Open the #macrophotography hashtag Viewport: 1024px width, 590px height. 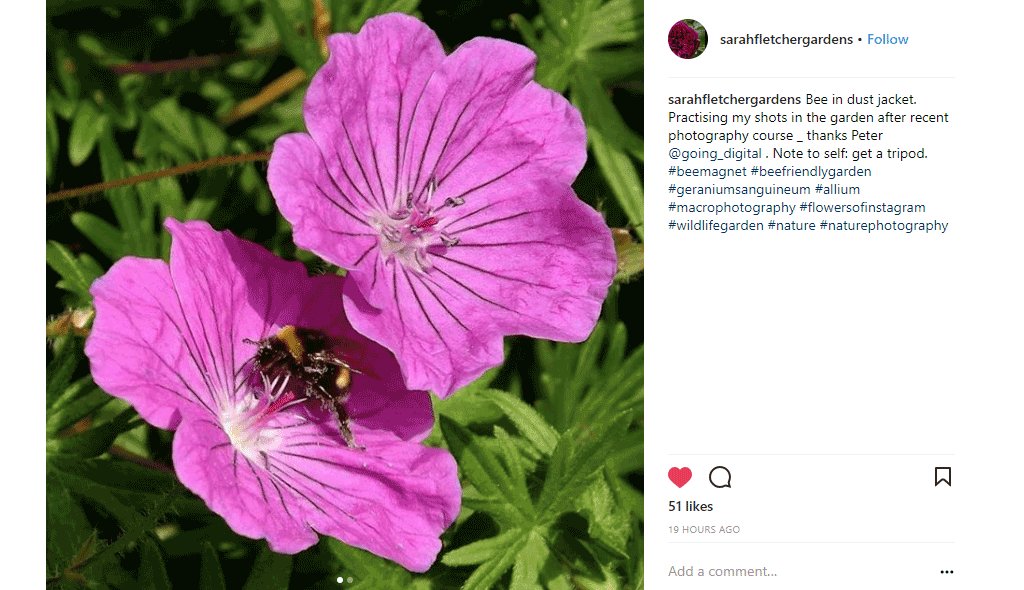click(731, 207)
